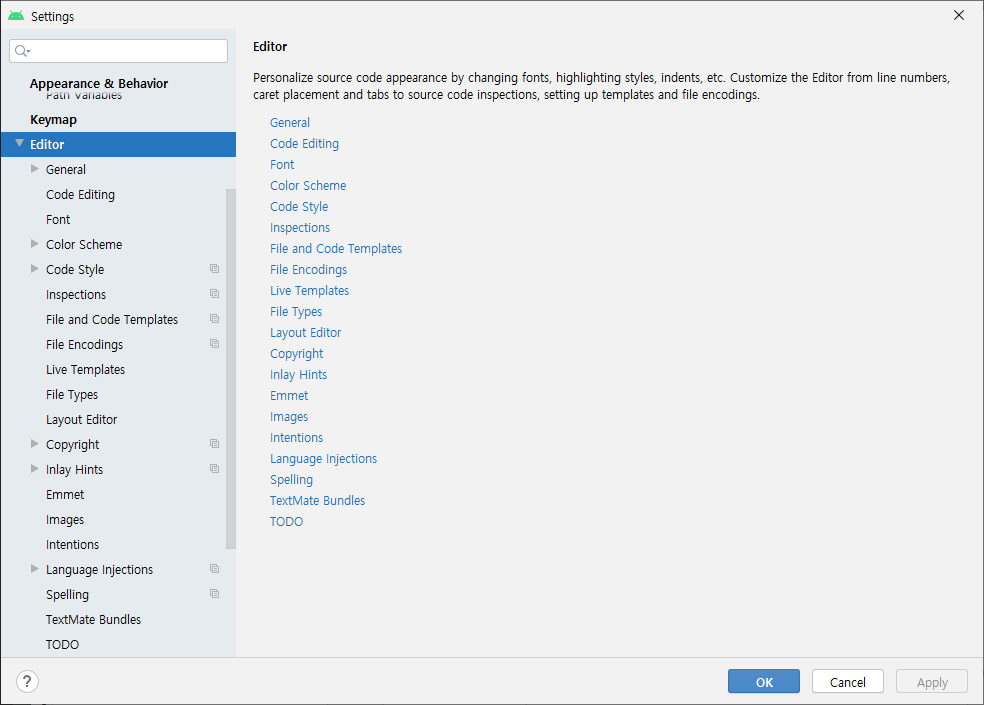Focus the settings search input field
984x705 pixels.
(x=119, y=51)
